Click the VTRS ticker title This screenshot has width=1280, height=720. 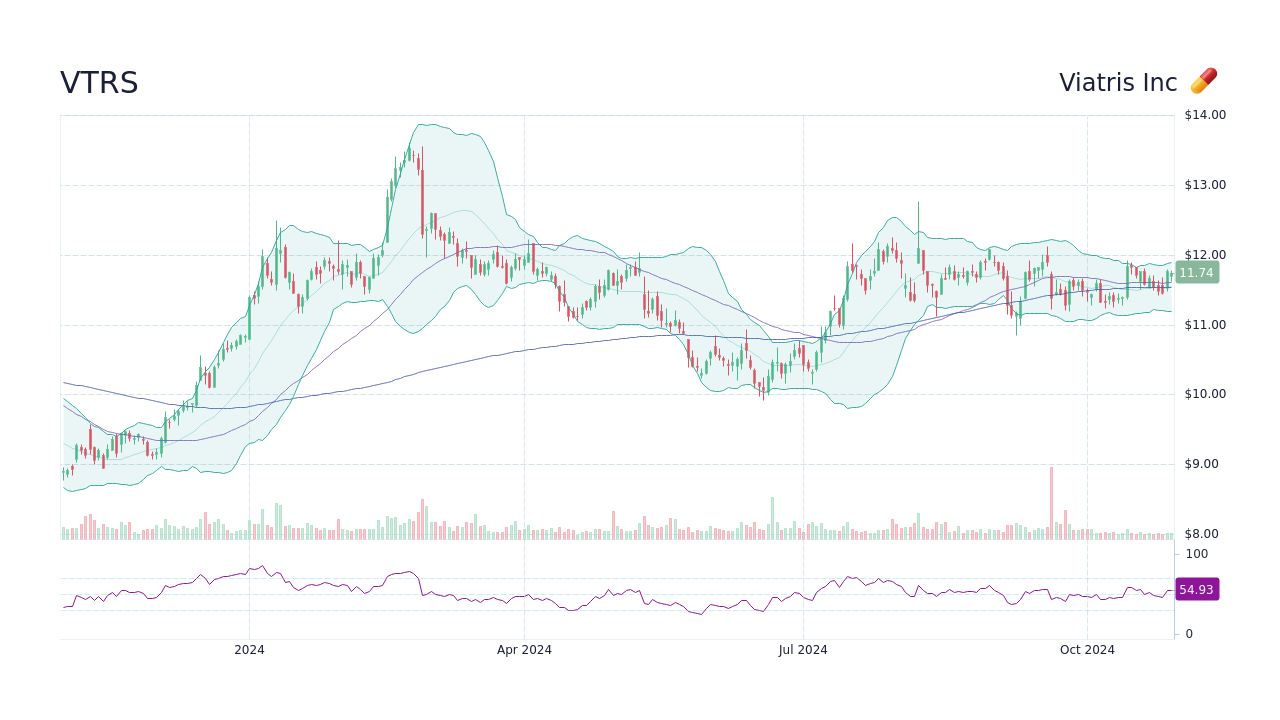pyautogui.click(x=99, y=83)
